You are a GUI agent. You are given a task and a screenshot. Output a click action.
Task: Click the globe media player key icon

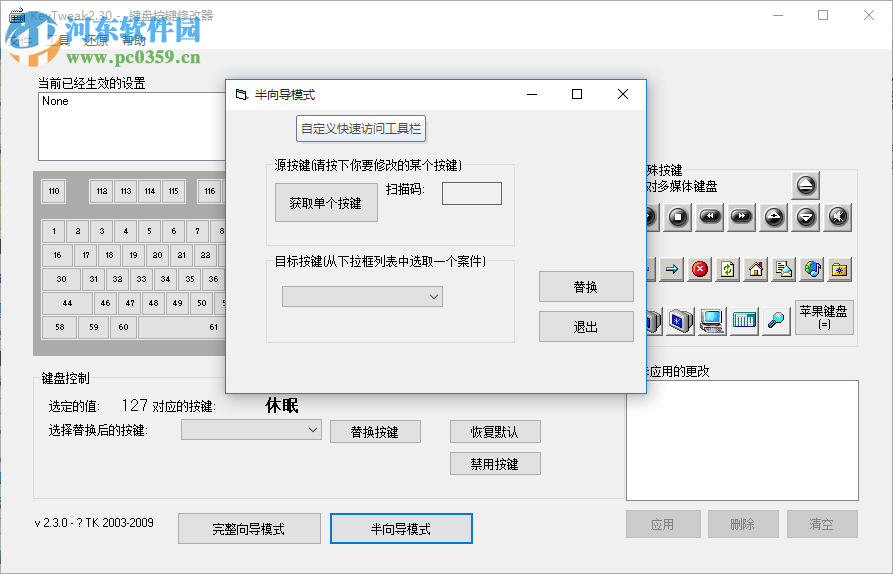click(x=812, y=269)
